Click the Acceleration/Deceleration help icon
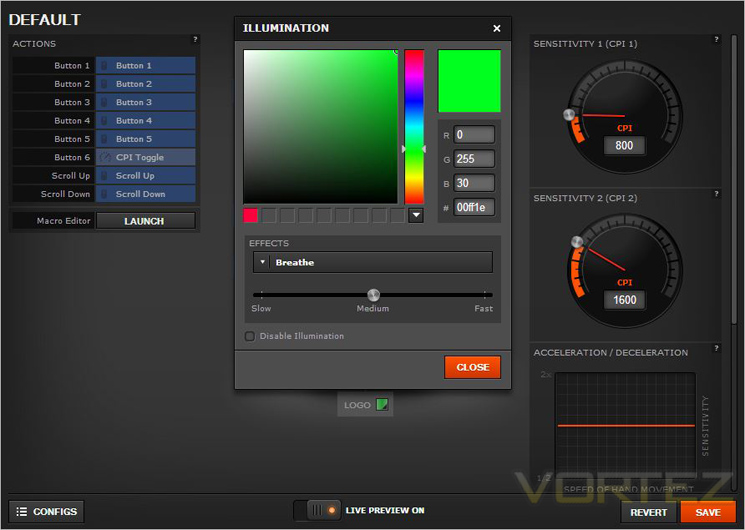Screen dimensions: 745x530 pos(716,348)
